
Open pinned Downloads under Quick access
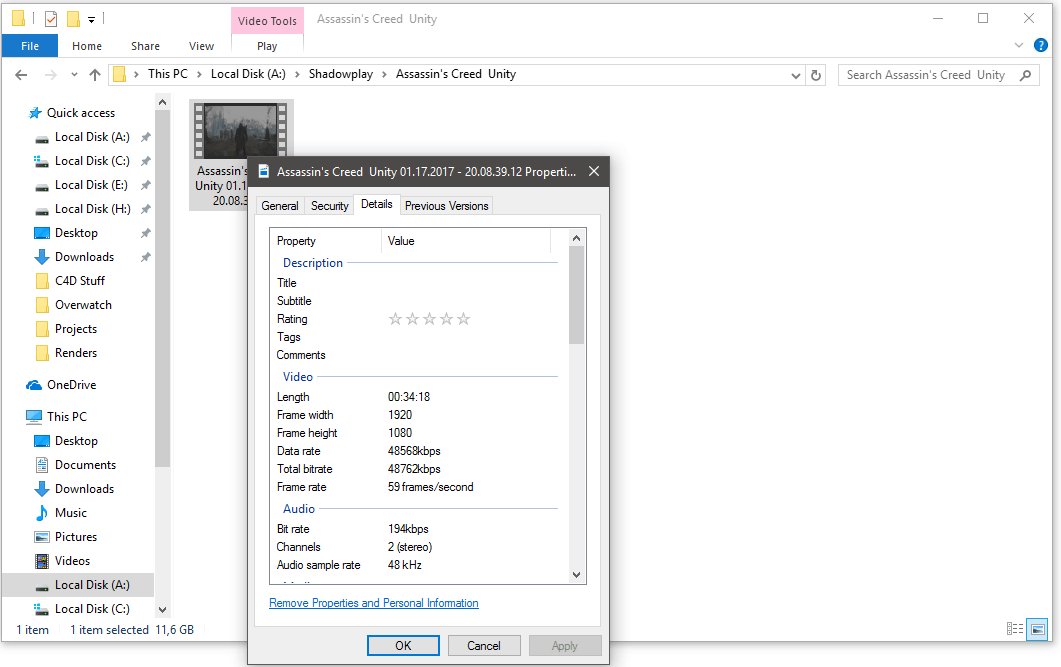tap(85, 257)
